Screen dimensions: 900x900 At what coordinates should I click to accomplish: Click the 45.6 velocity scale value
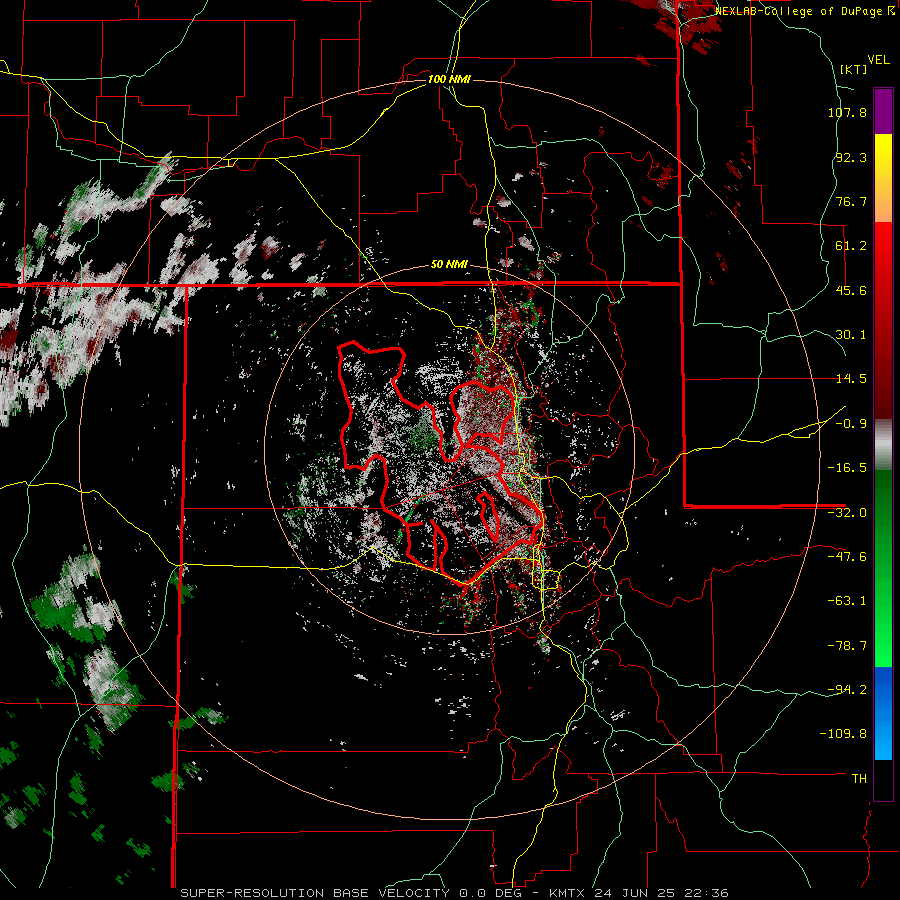click(851, 290)
